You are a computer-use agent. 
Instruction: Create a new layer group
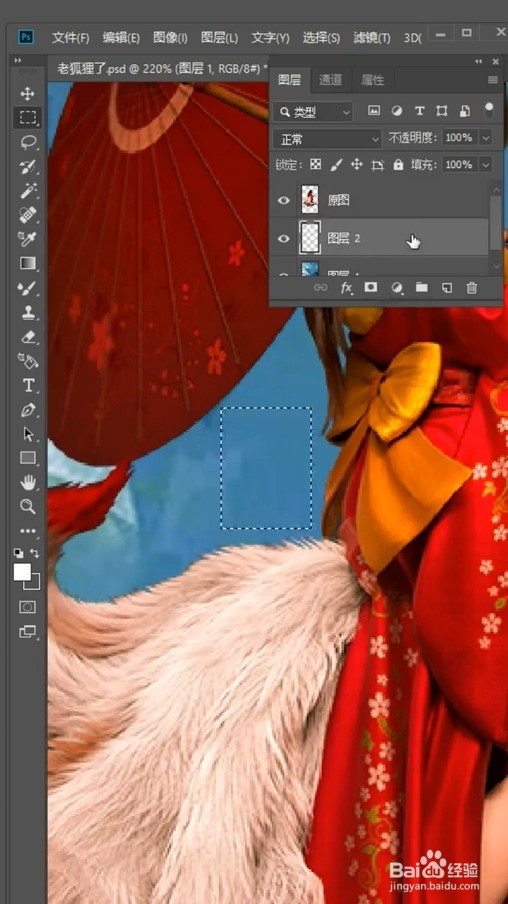422,288
